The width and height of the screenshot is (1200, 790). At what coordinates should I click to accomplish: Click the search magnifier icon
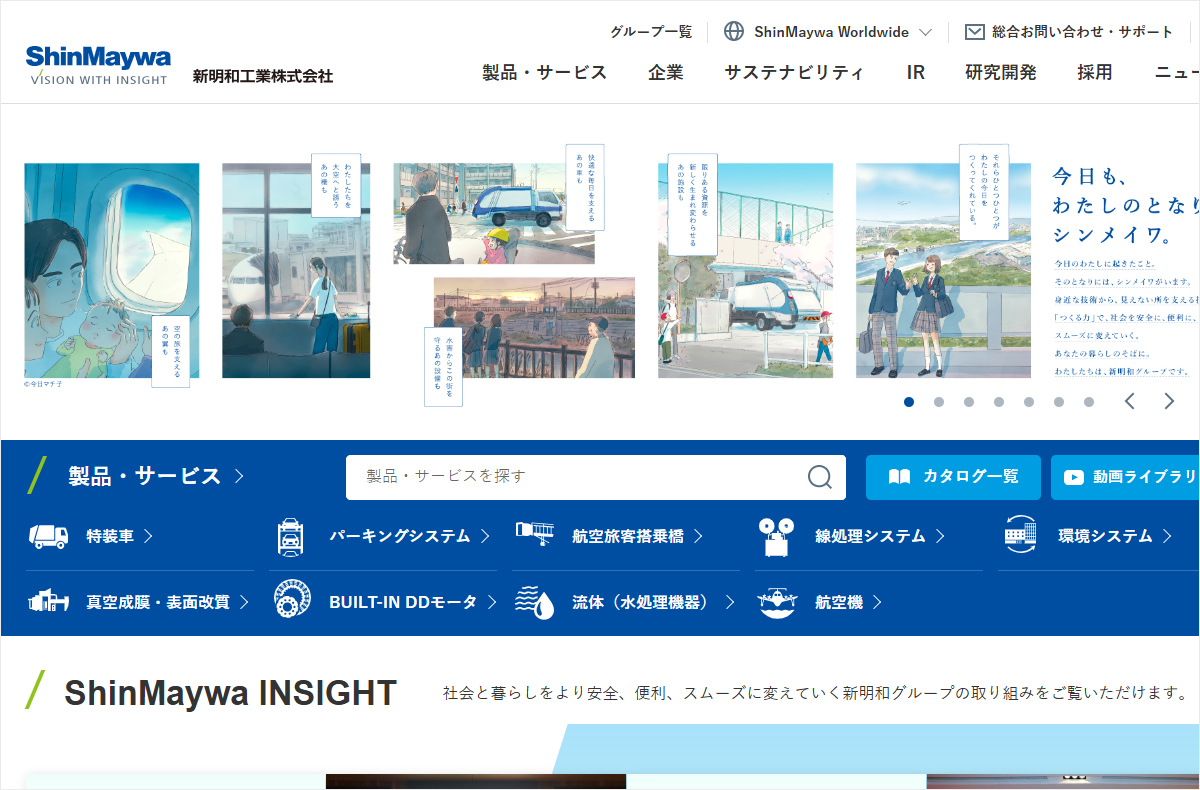click(820, 477)
